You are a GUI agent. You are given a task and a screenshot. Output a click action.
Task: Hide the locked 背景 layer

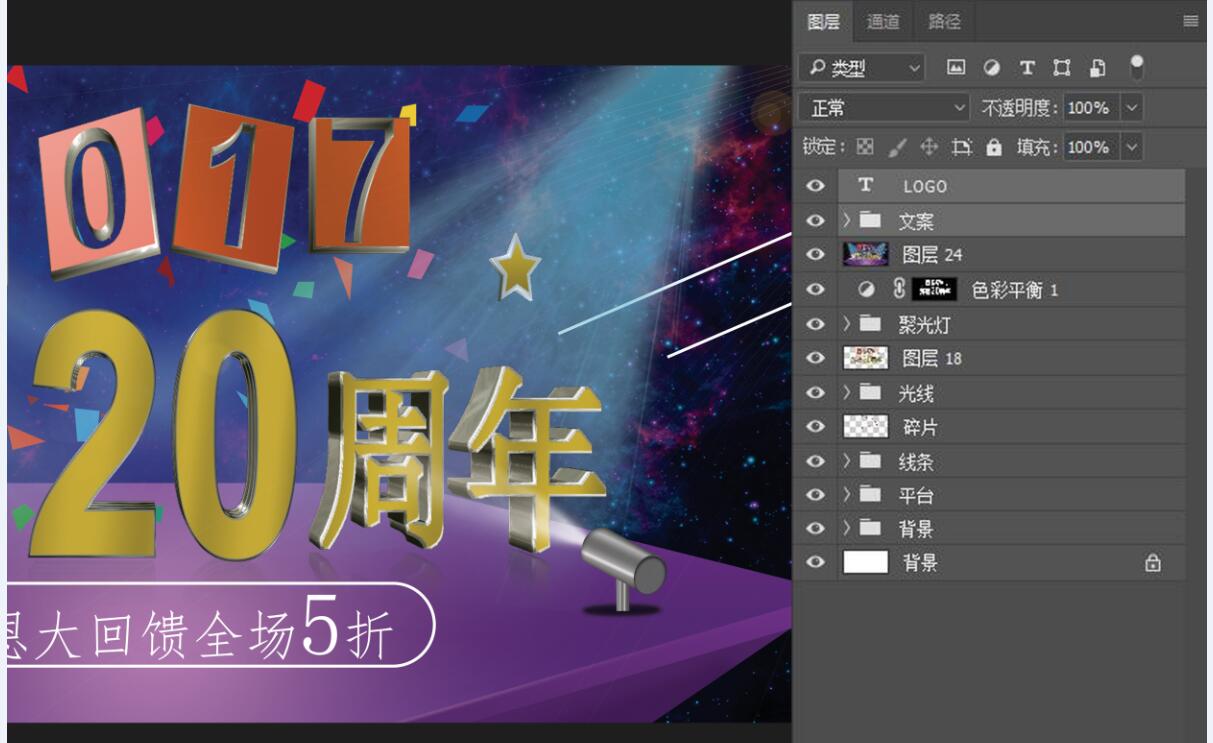(816, 563)
